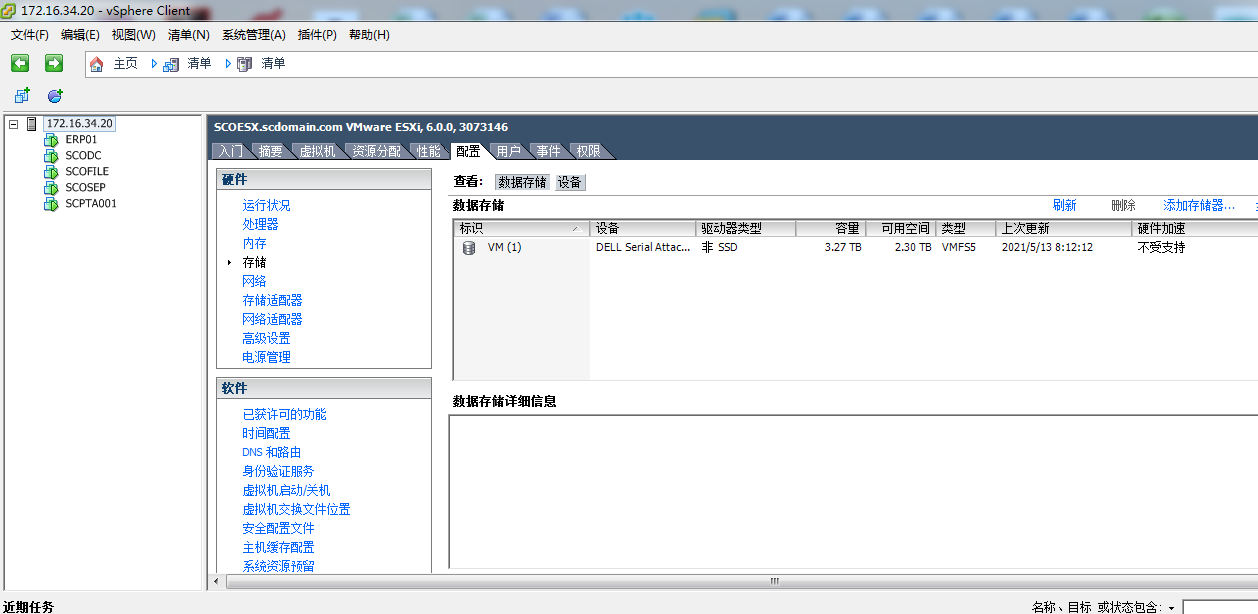This screenshot has width=1258, height=614.
Task: Open the 清单(N) menu
Action: click(x=189, y=35)
